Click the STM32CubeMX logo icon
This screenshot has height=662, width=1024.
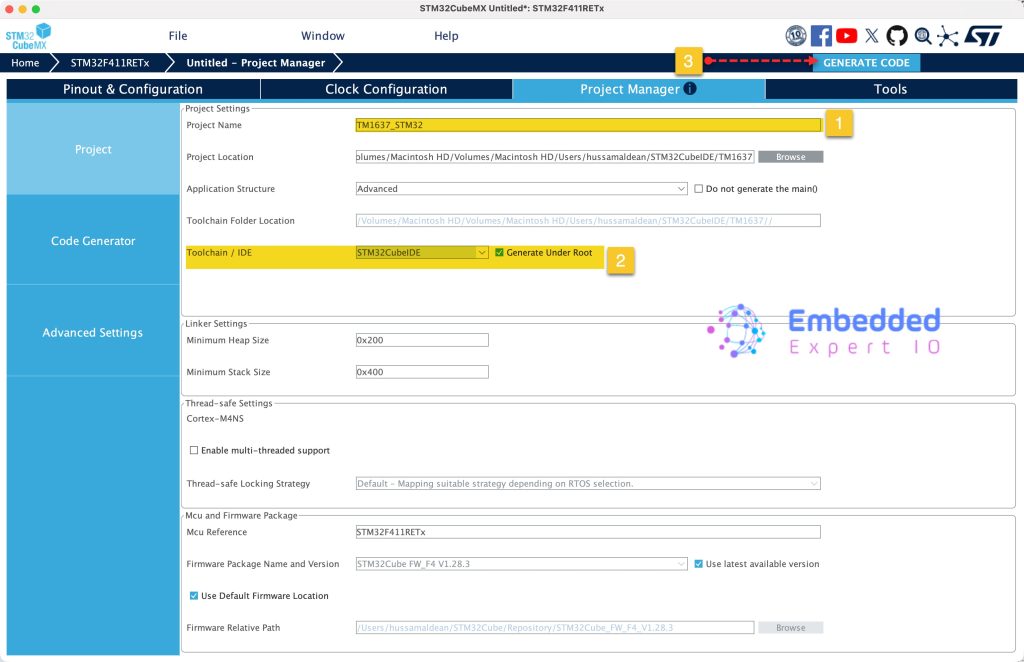point(27,36)
